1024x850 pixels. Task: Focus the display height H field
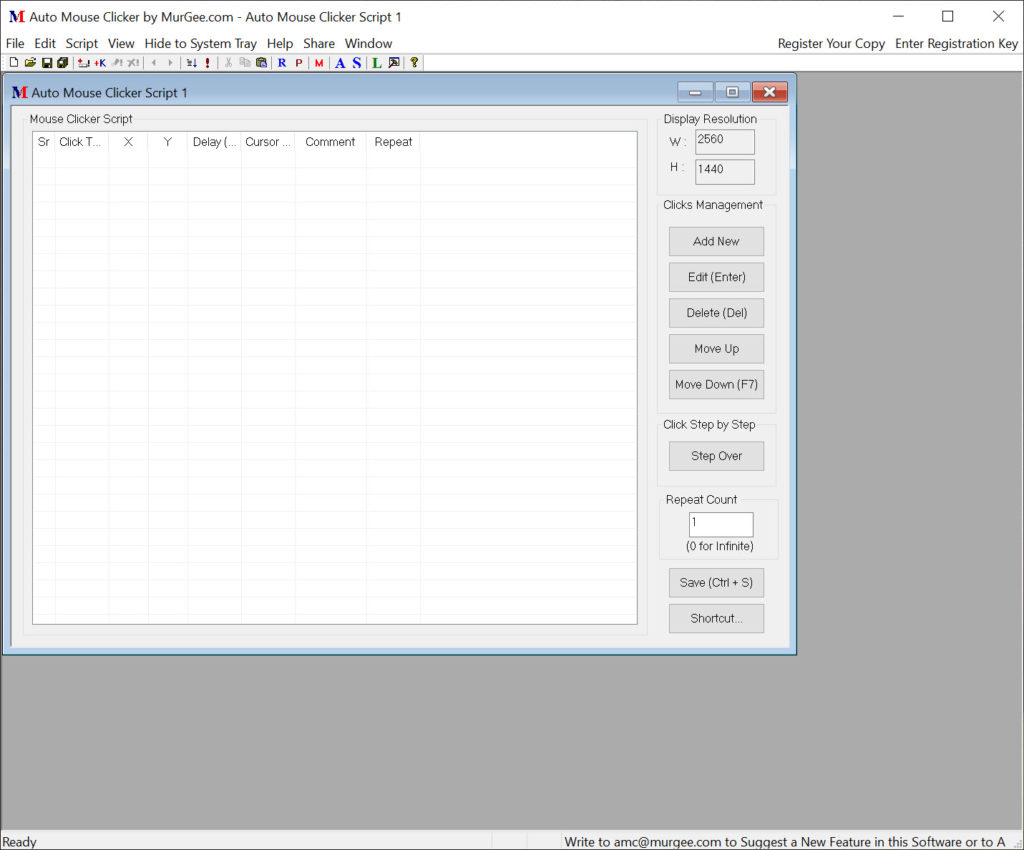[x=724, y=172]
